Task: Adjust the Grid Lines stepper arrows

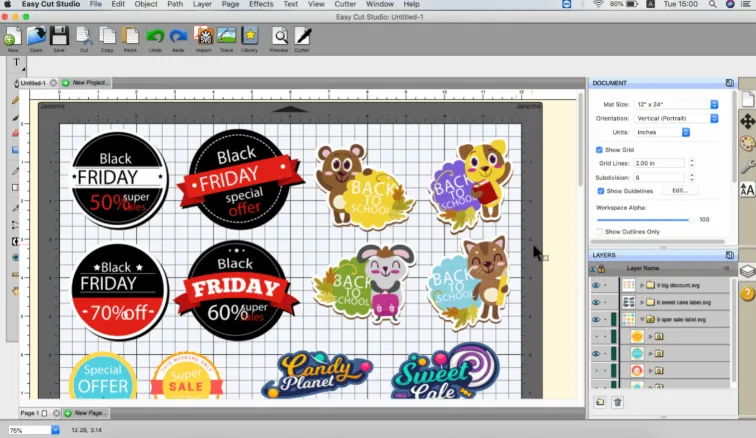Action: click(x=692, y=163)
